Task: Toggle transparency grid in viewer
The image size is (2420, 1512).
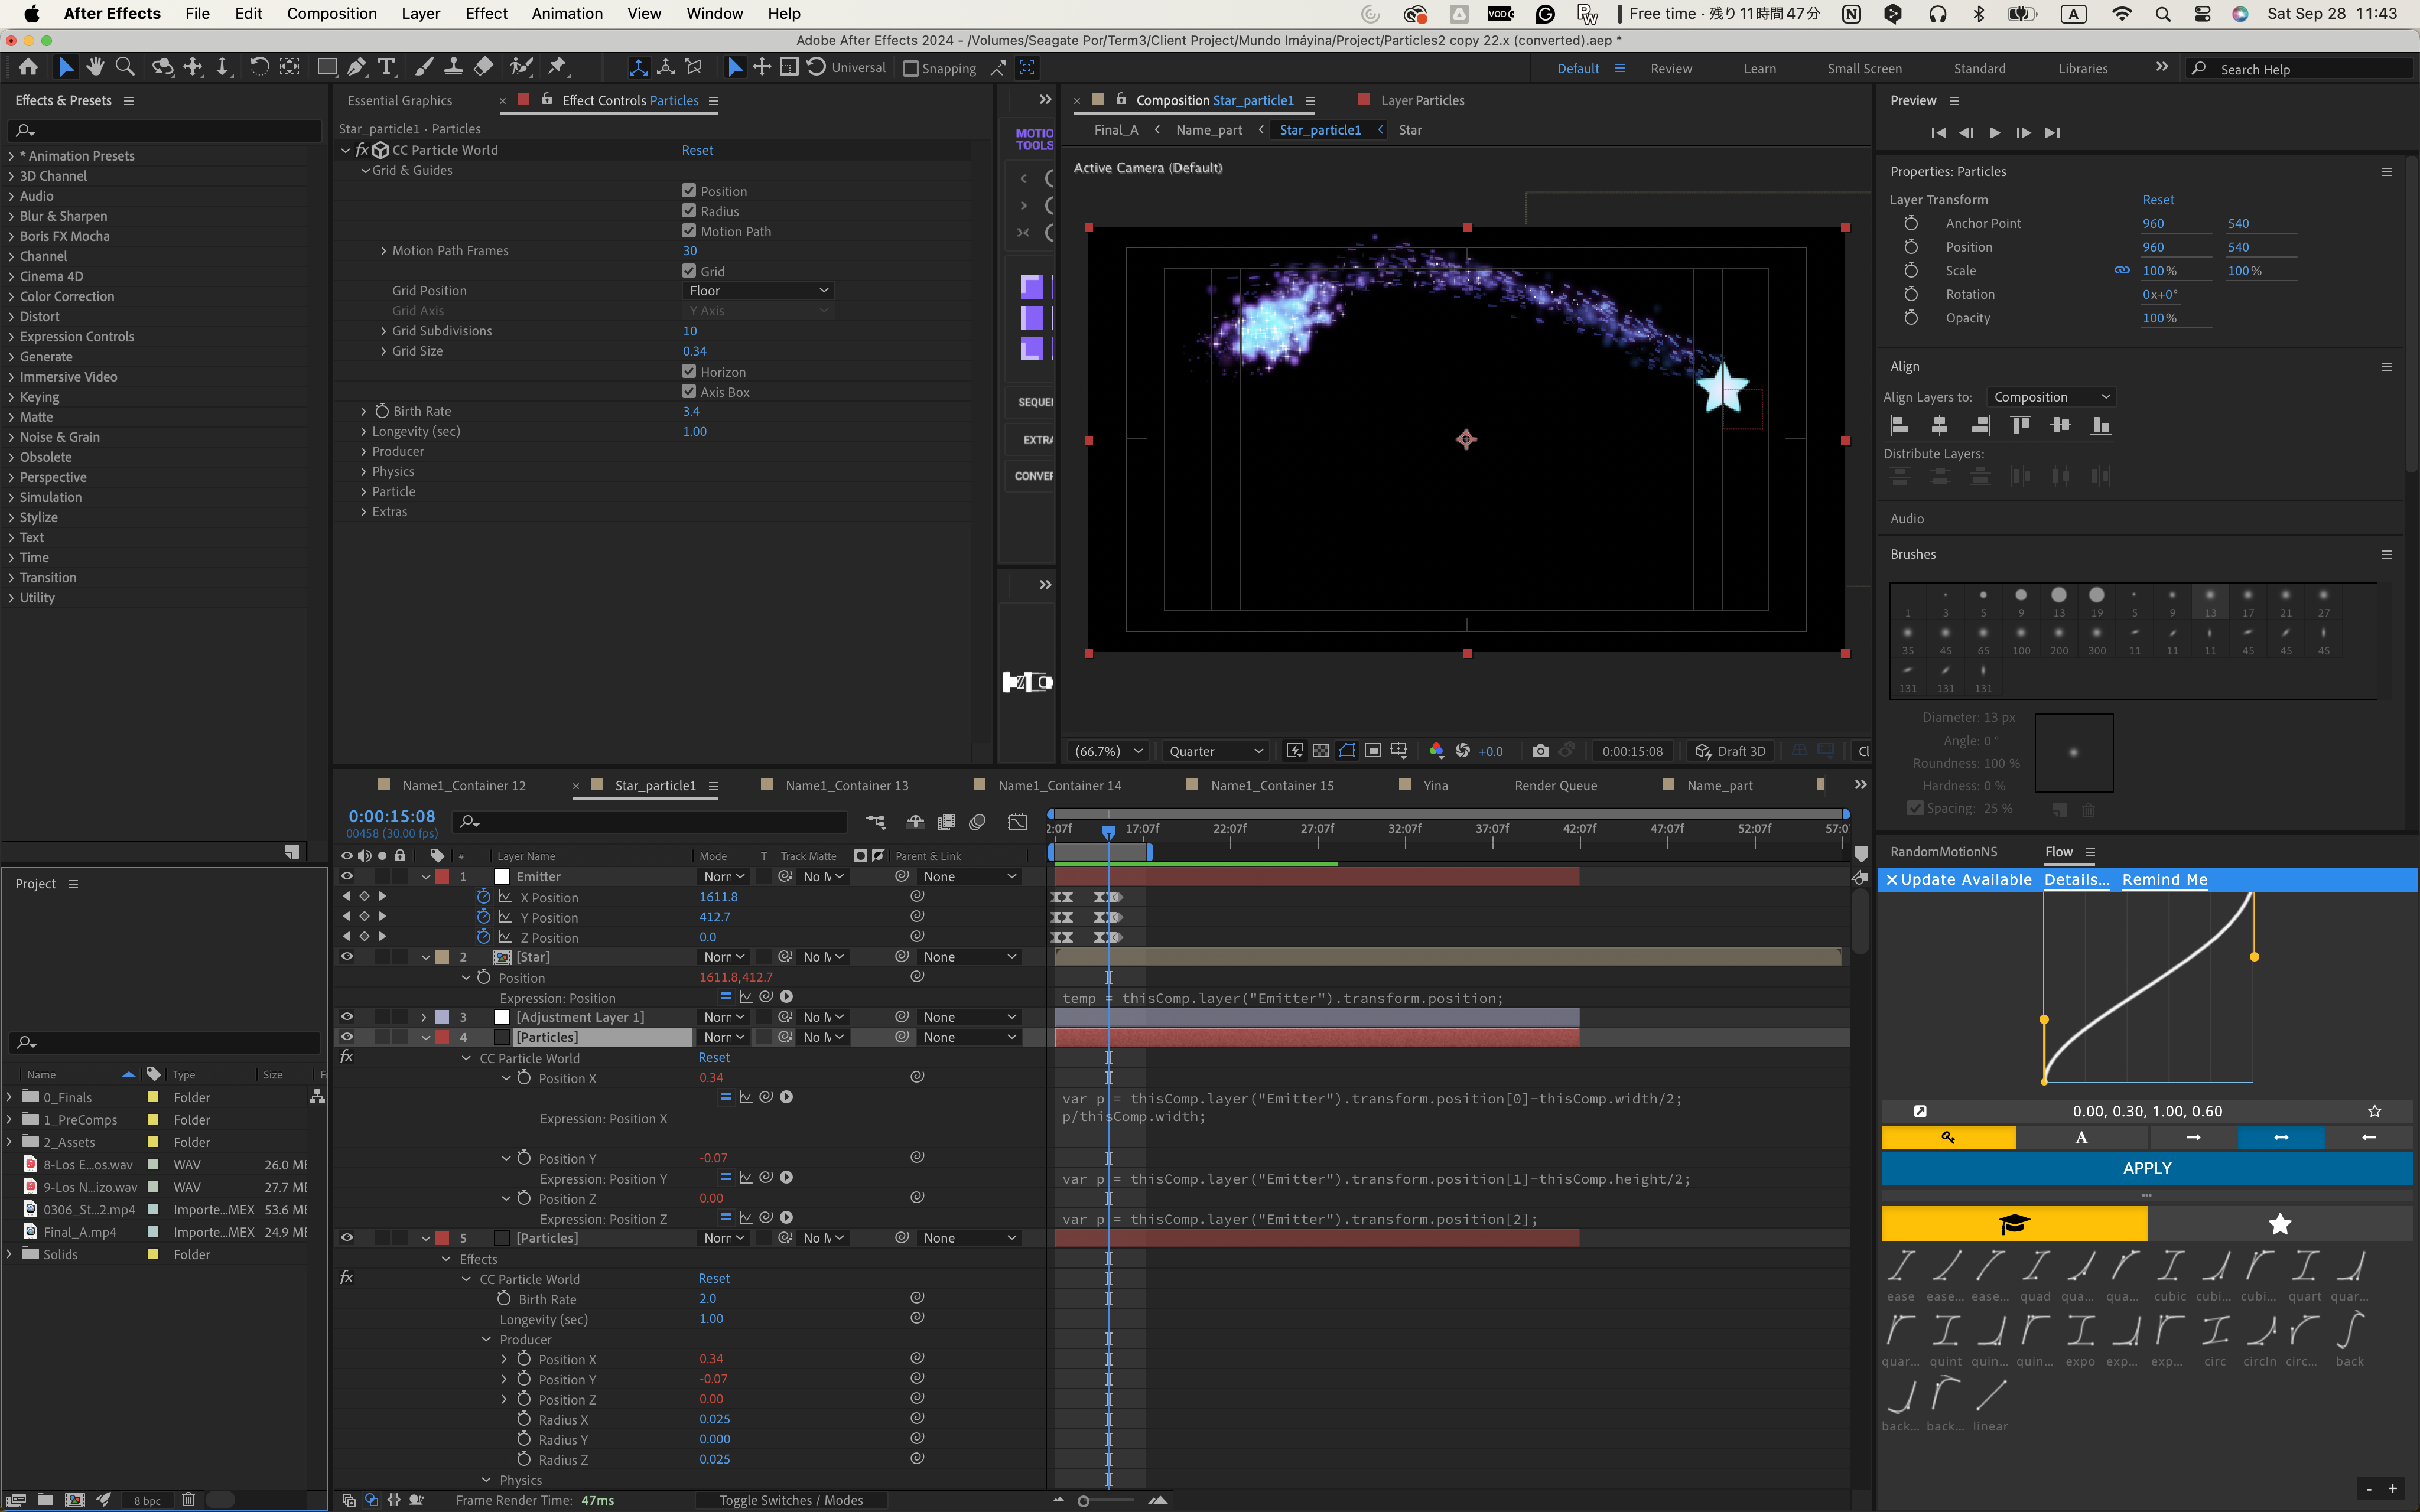Action: [1321, 751]
